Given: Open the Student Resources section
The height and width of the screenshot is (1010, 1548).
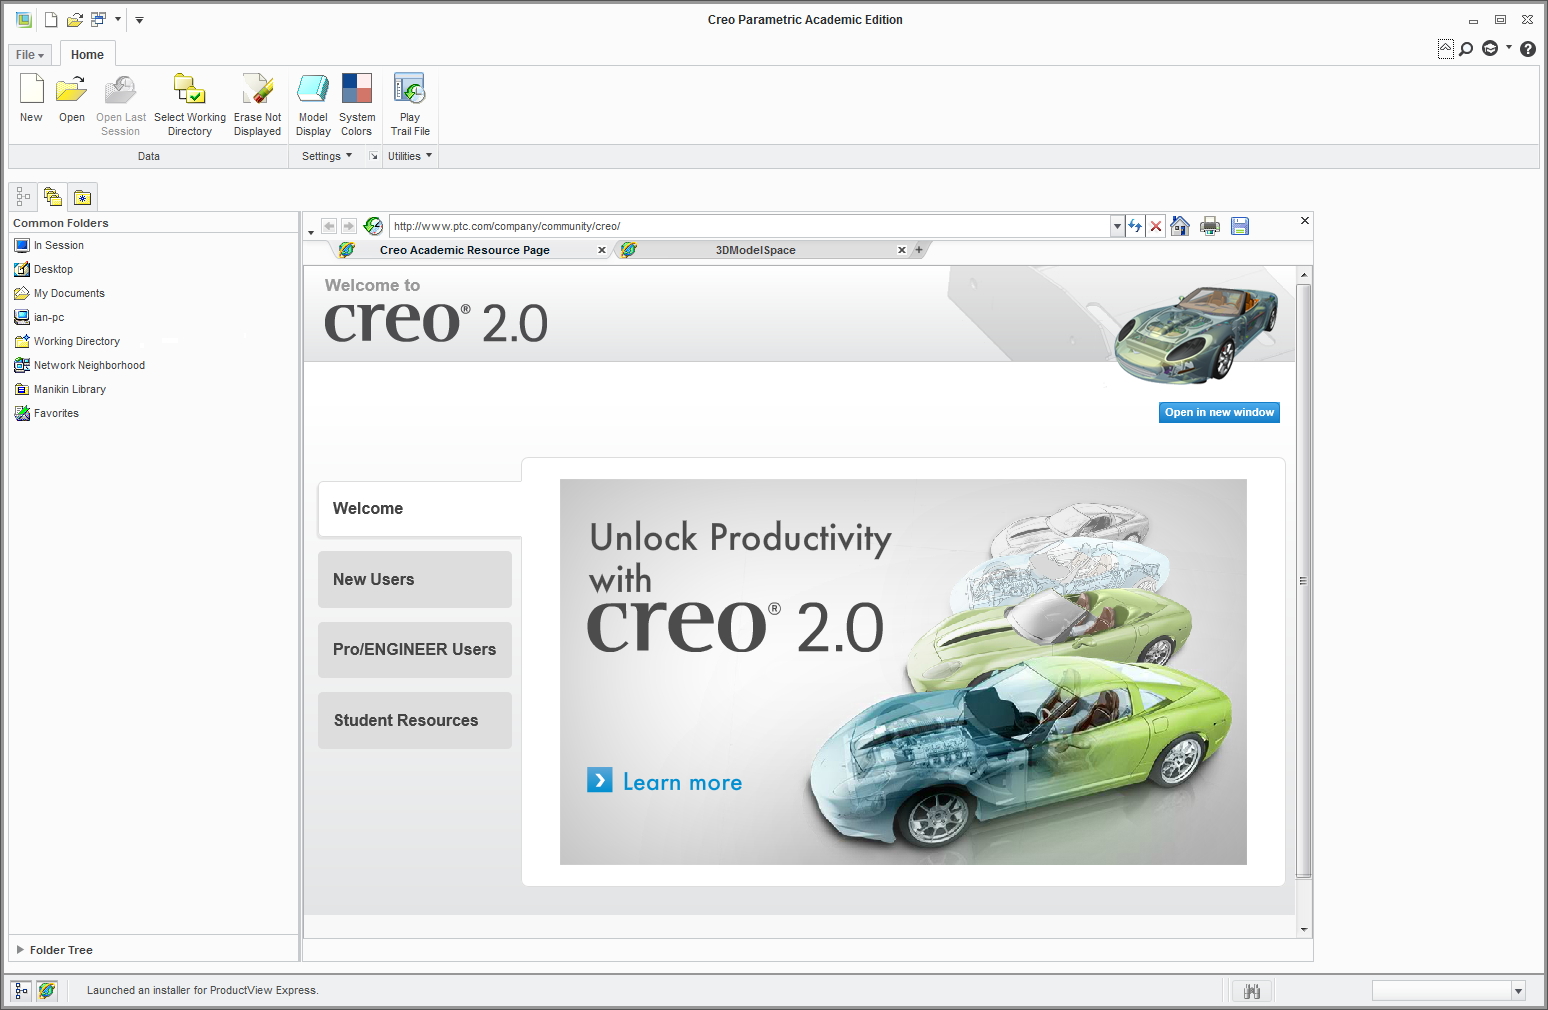Looking at the screenshot, I should [x=415, y=720].
